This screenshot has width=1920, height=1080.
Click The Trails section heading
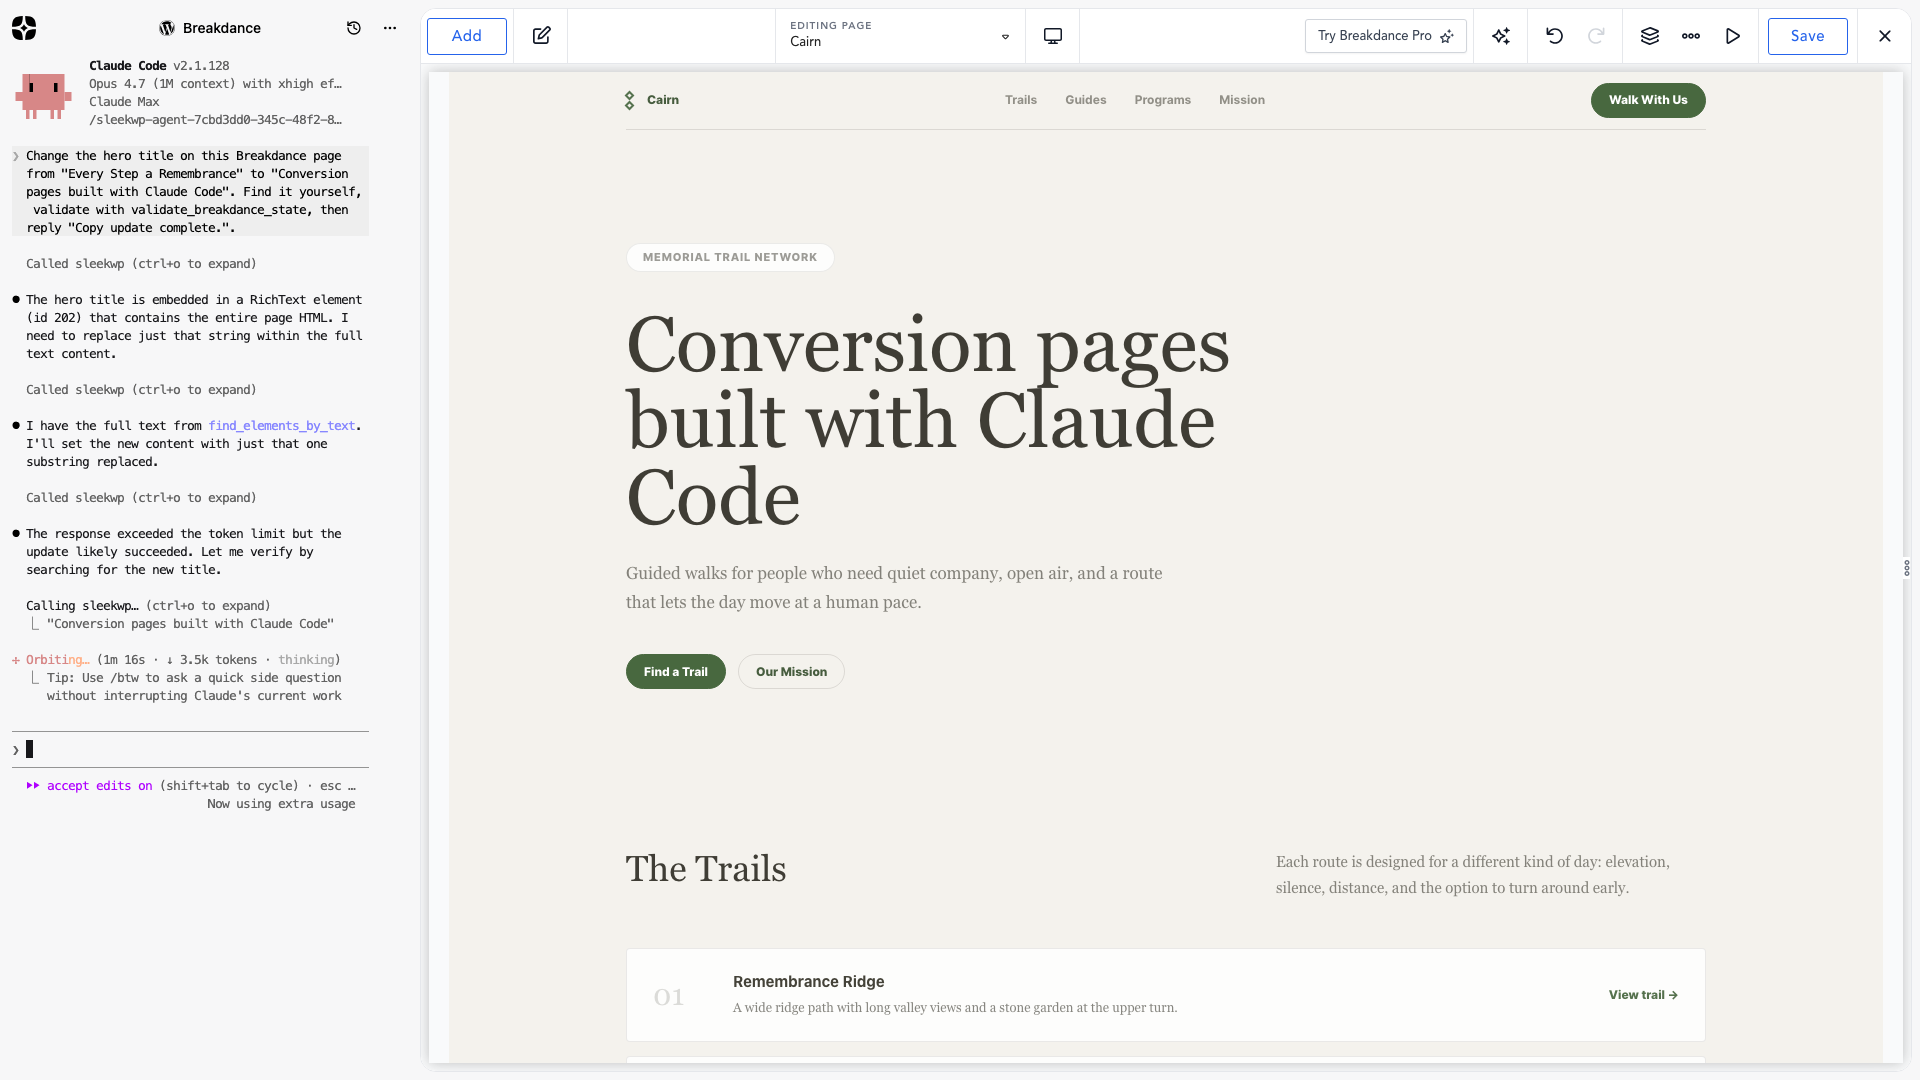pyautogui.click(x=706, y=869)
